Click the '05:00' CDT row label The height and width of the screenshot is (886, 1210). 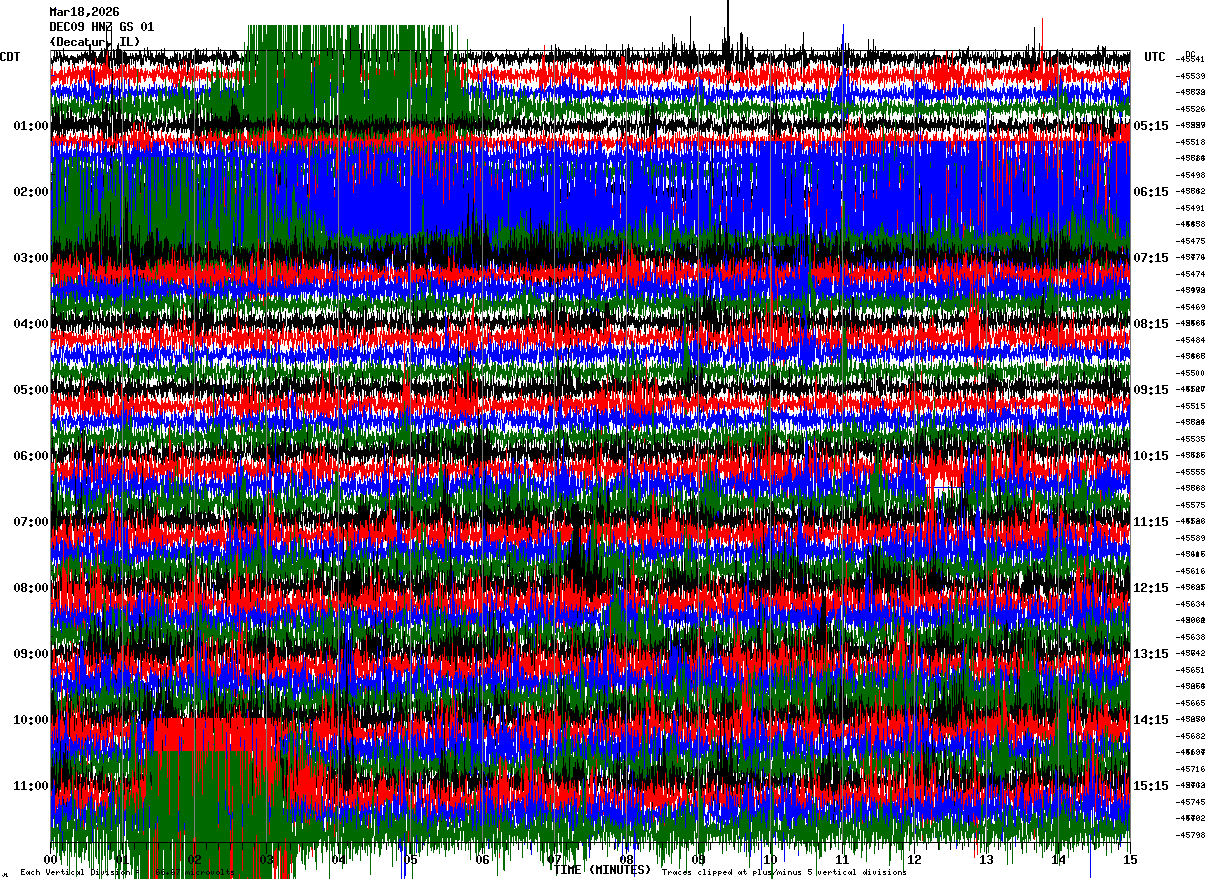click(x=31, y=390)
